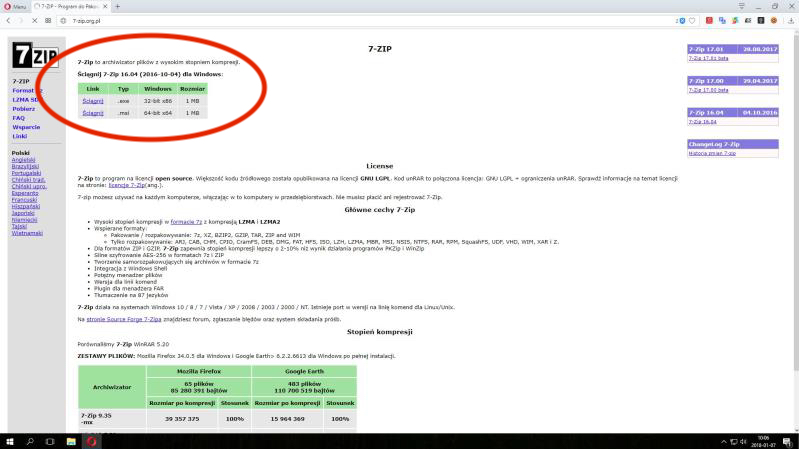Bookmark page with the heart icon
The width and height of the screenshot is (799, 450).
pyautogui.click(x=692, y=21)
